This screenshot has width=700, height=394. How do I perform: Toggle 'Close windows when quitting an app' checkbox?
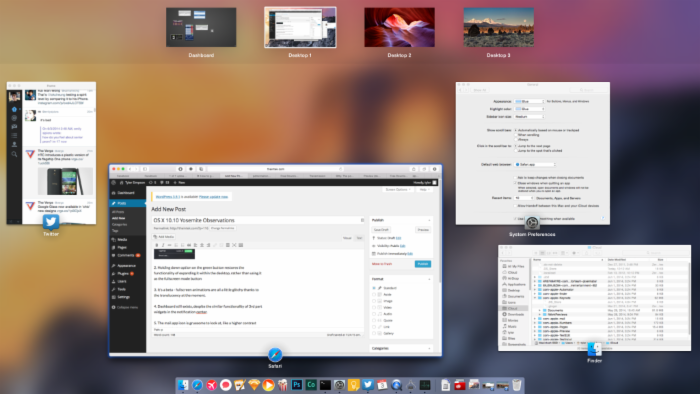pos(516,183)
